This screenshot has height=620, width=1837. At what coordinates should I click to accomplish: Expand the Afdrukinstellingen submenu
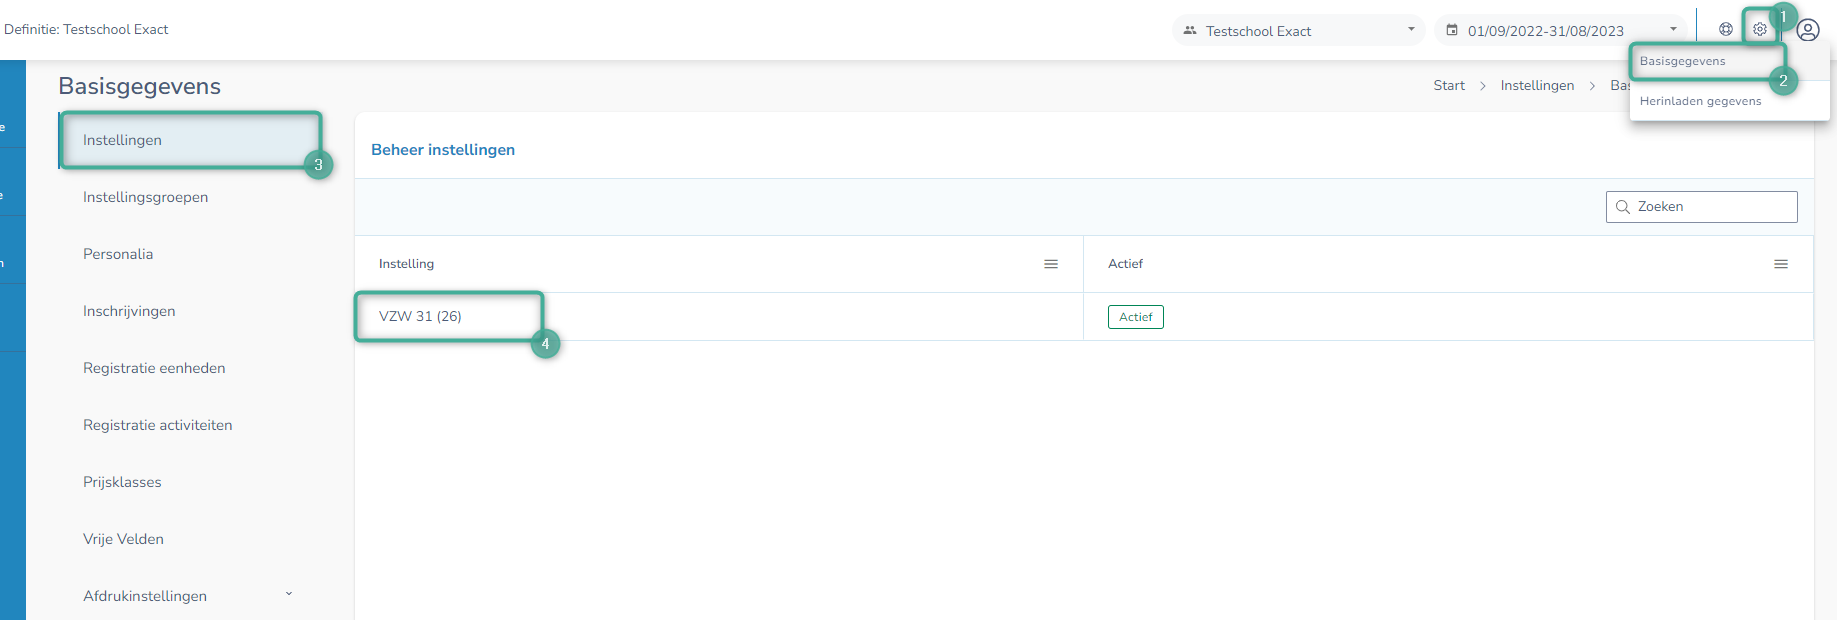[x=288, y=595]
